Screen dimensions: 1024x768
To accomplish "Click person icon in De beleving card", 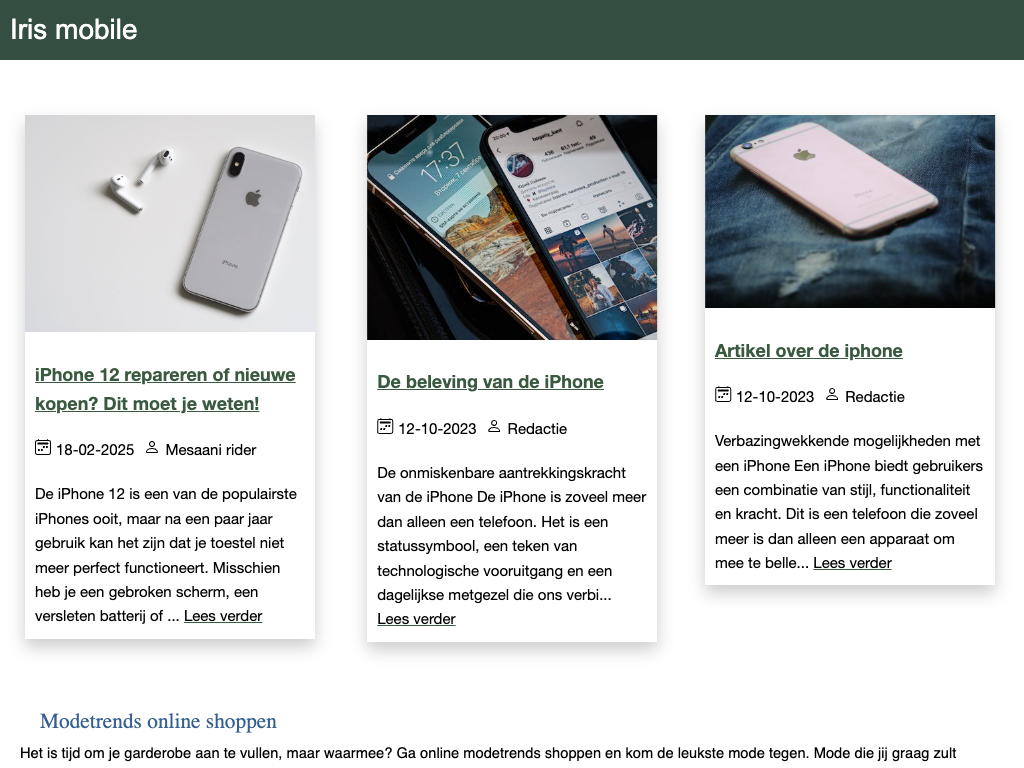I will (494, 427).
